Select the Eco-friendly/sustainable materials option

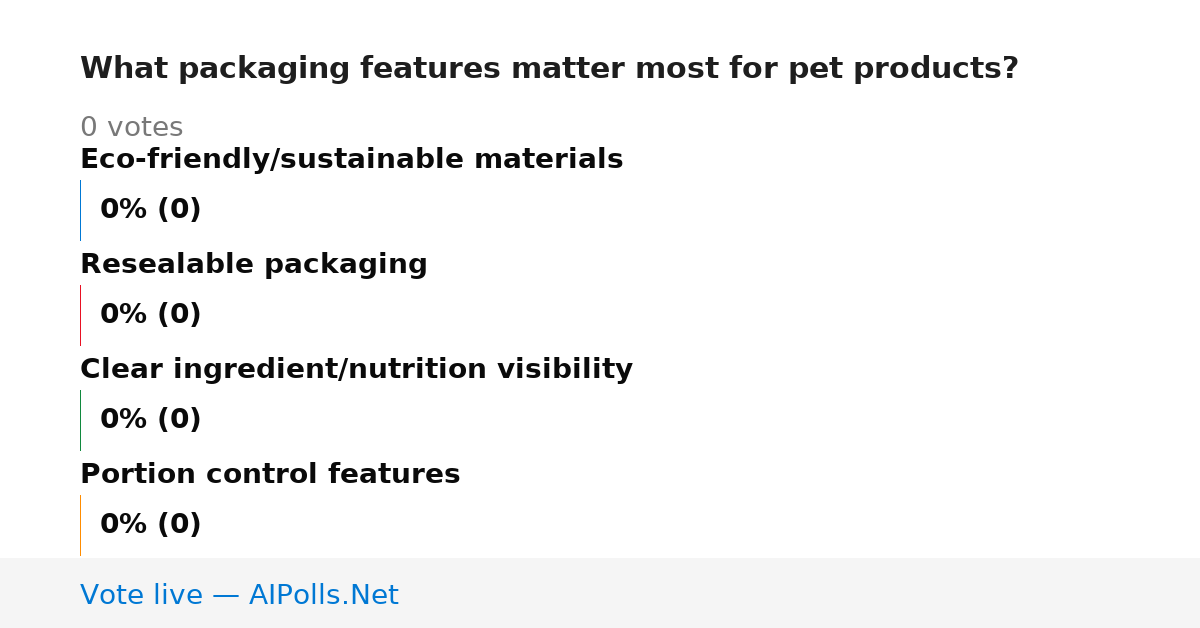351,160
